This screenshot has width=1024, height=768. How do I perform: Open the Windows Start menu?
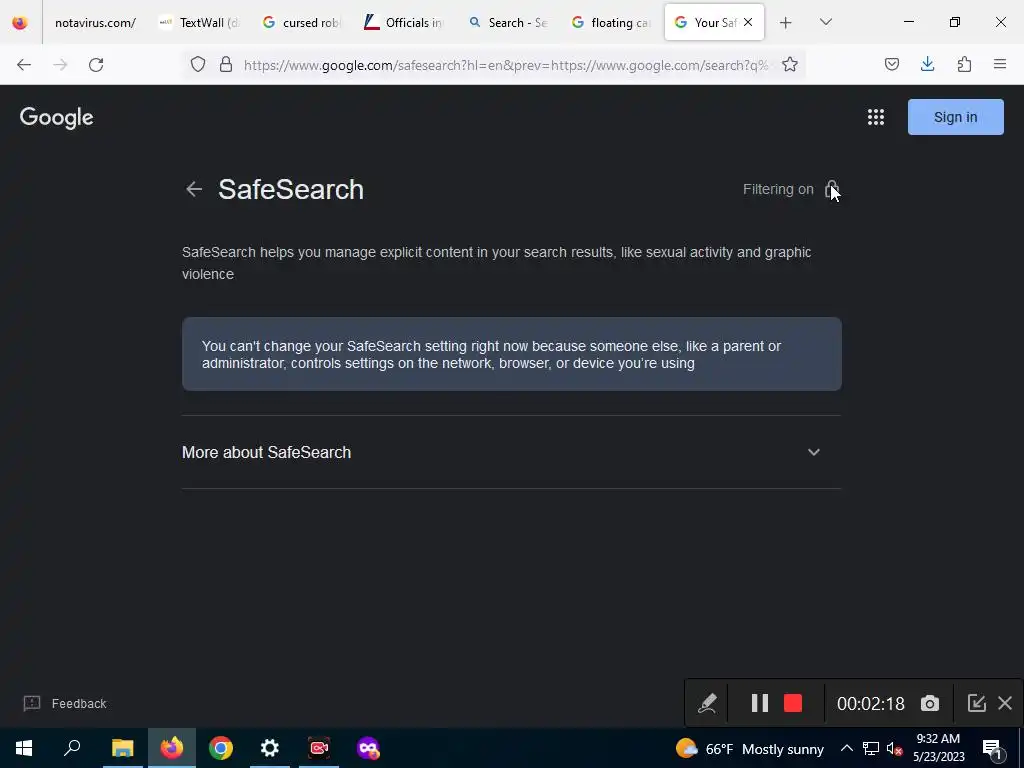click(24, 748)
